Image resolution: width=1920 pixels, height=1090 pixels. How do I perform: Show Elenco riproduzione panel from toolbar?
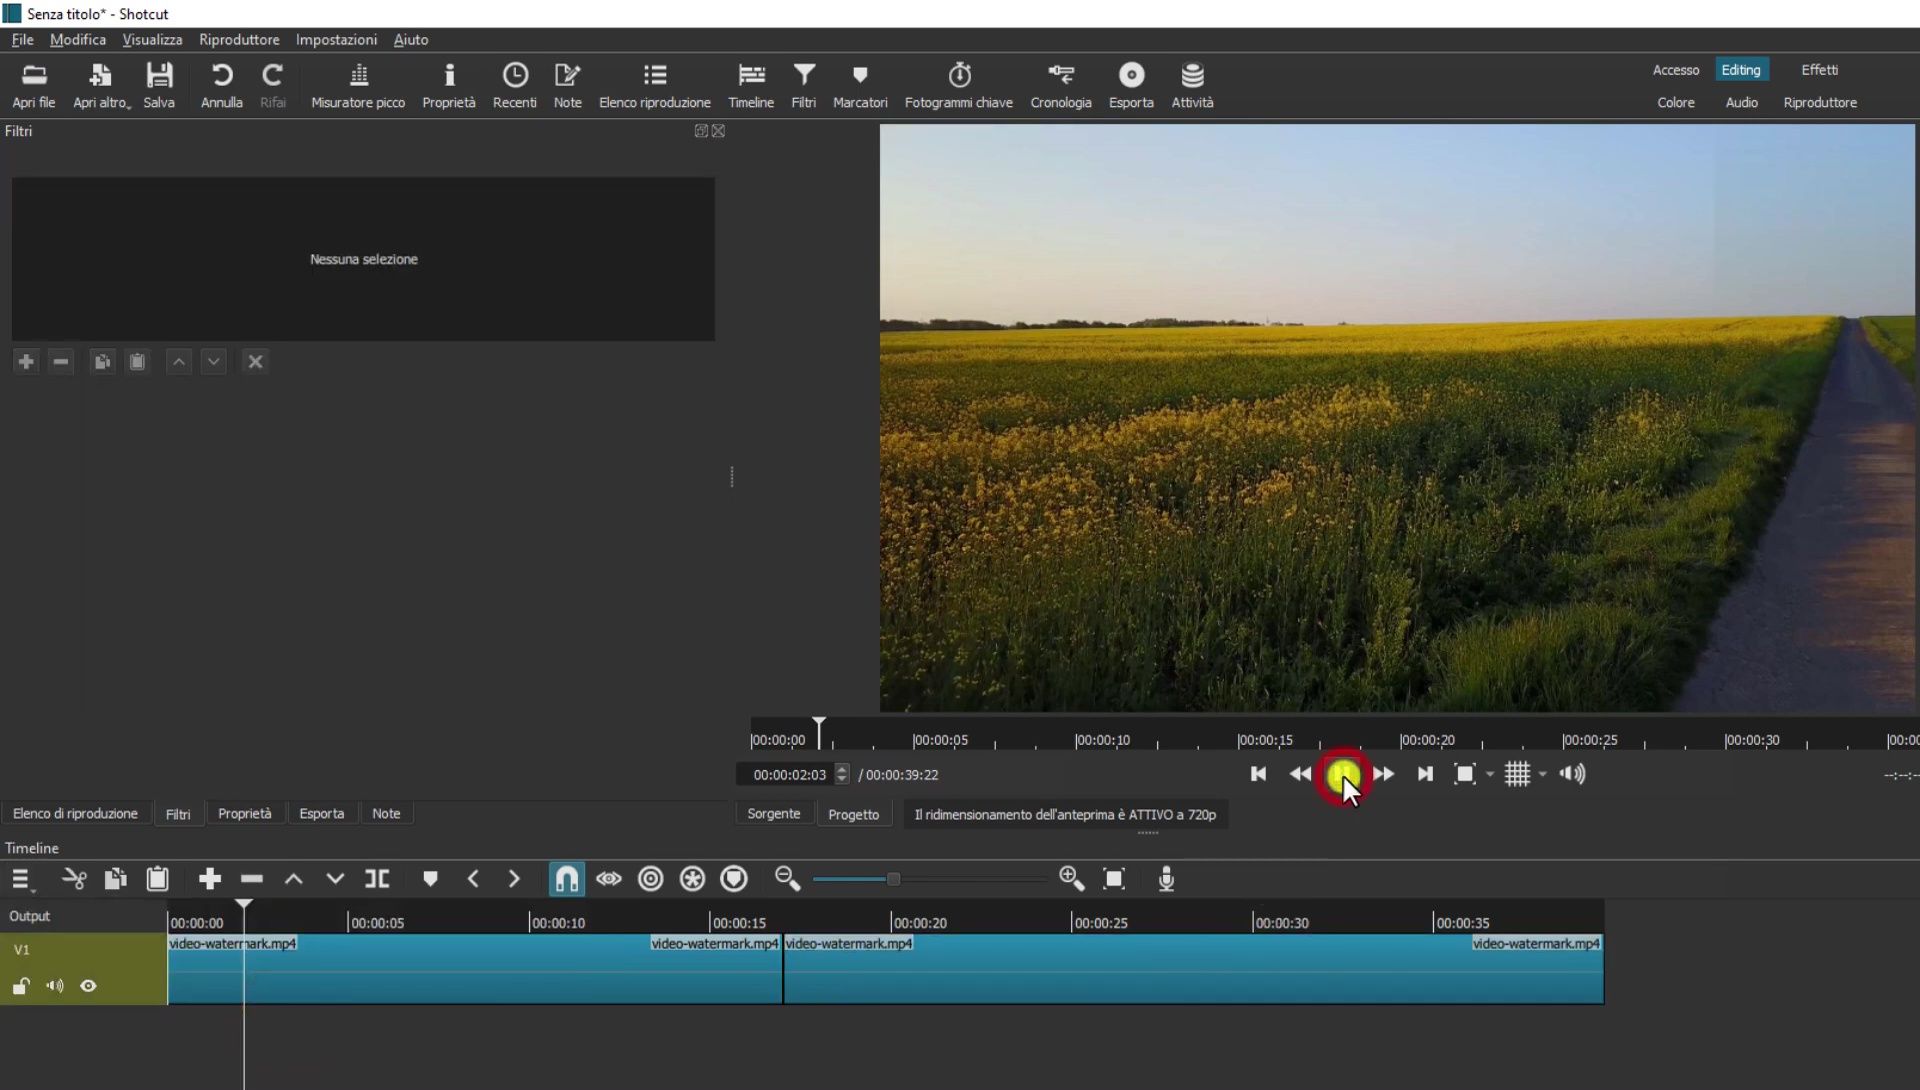[655, 86]
